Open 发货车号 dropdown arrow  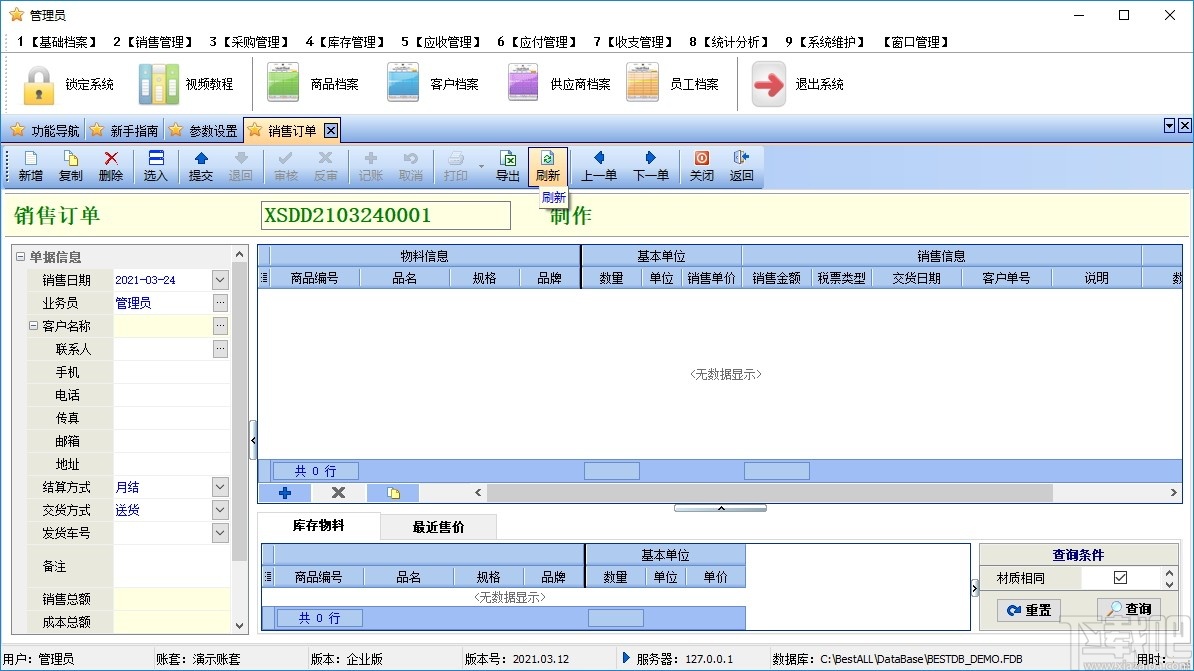click(x=220, y=532)
